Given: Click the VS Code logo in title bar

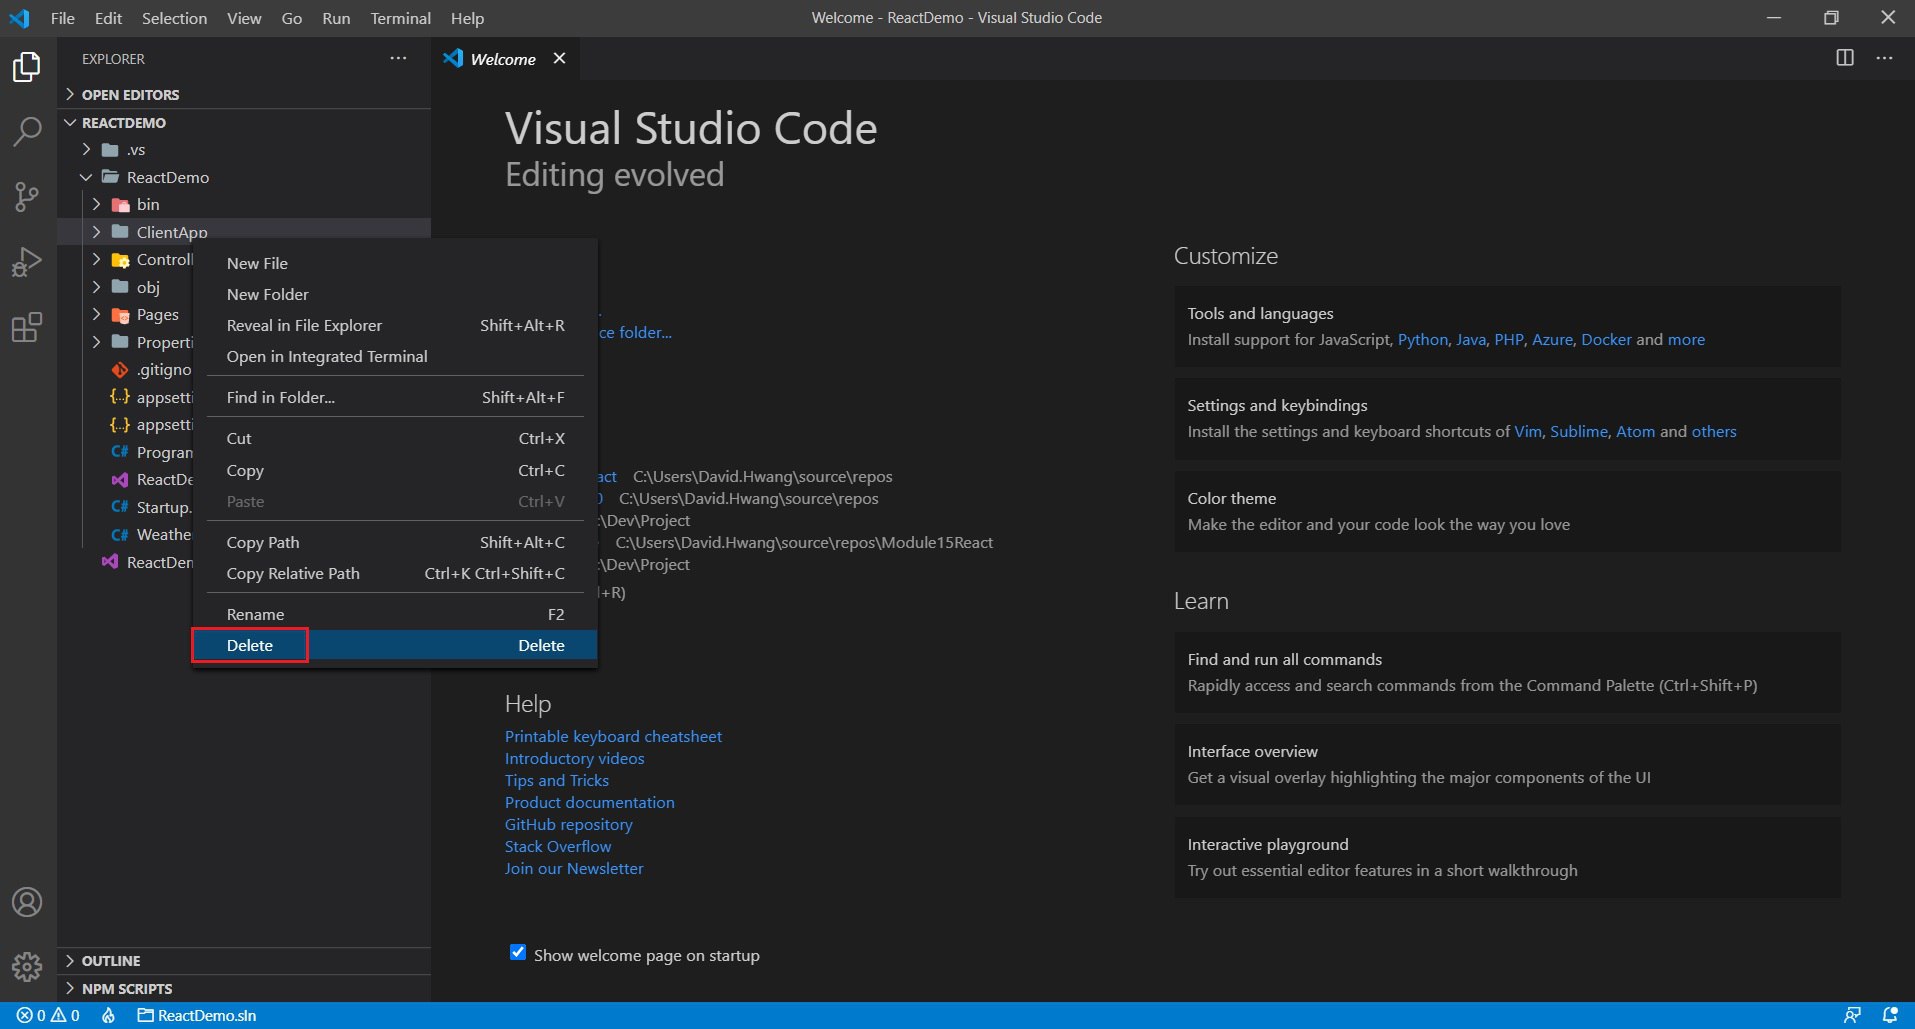Looking at the screenshot, I should [x=19, y=18].
